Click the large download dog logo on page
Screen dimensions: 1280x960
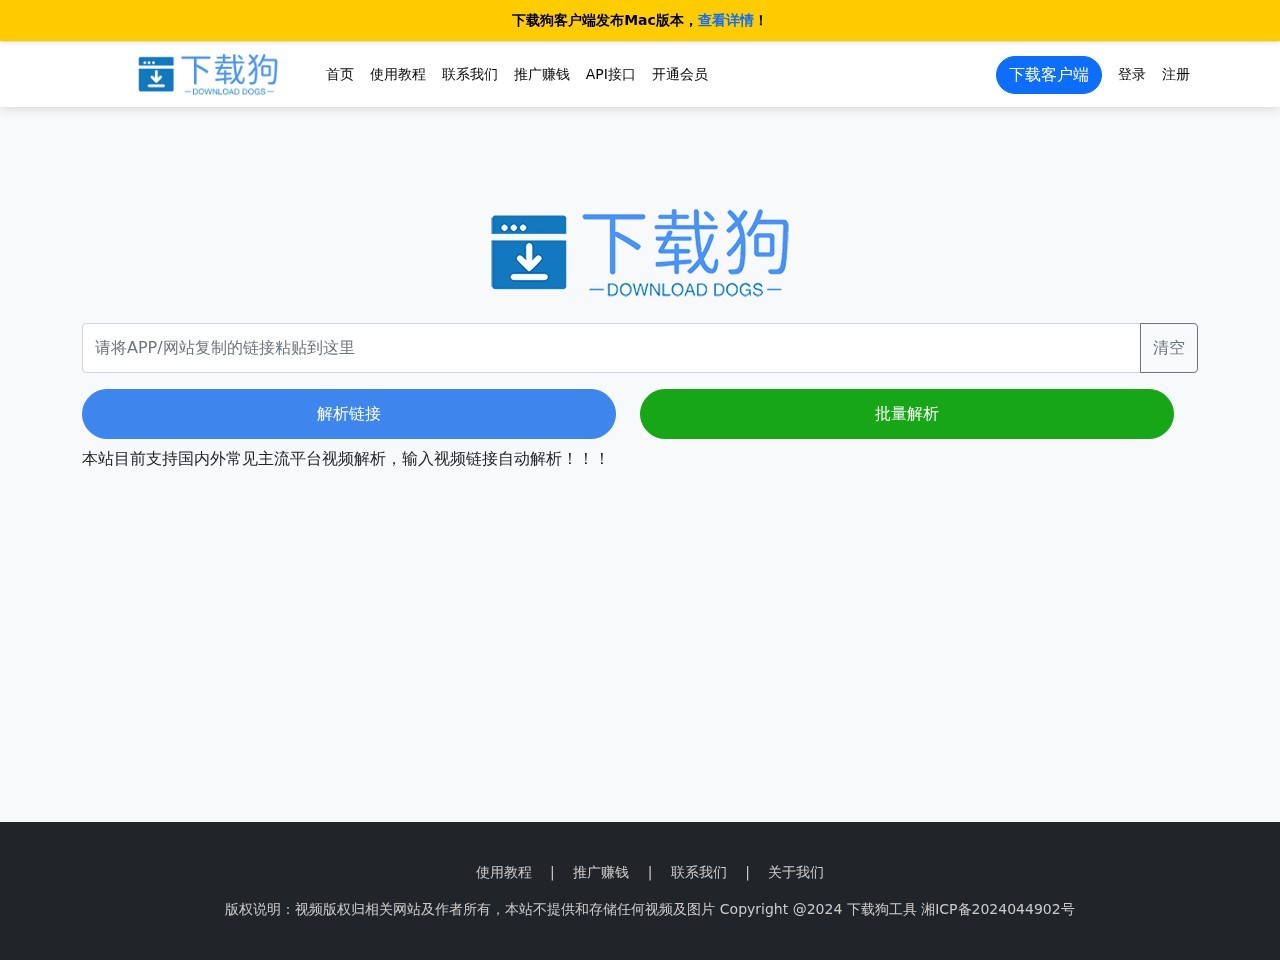tap(640, 252)
